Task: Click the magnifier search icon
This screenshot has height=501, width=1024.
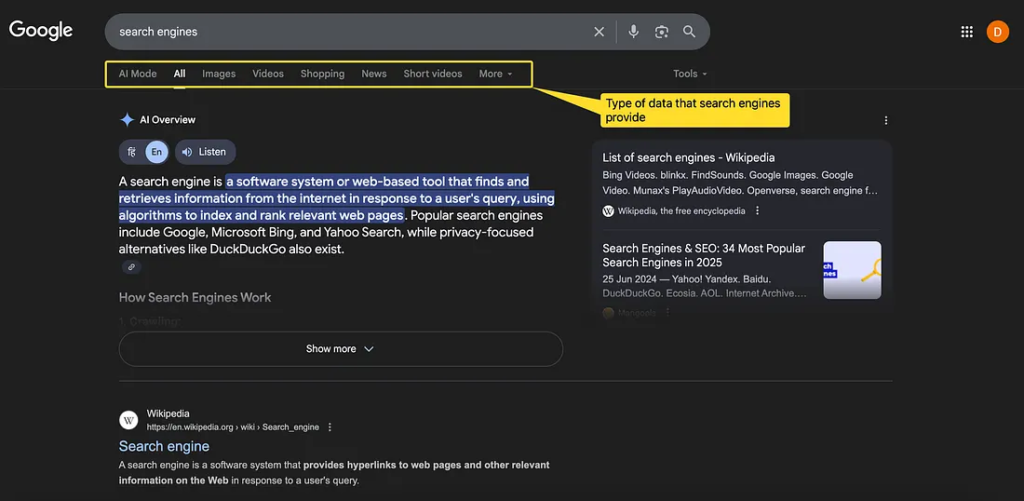Action: [689, 31]
